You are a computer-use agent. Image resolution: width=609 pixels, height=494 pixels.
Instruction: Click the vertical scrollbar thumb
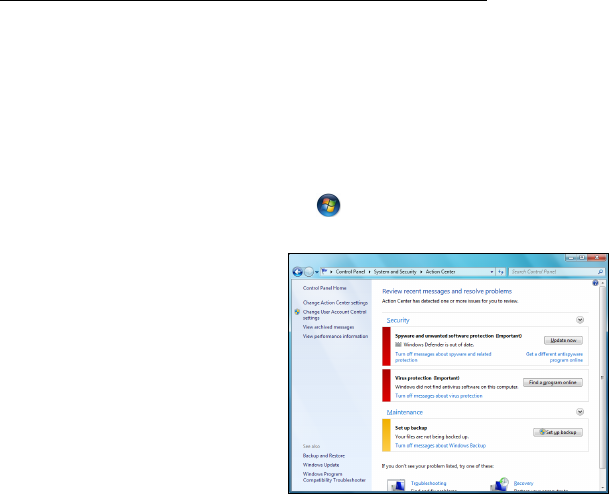click(x=602, y=377)
